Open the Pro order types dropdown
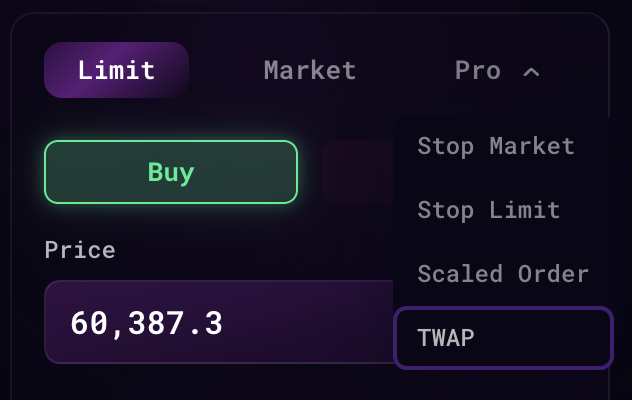The height and width of the screenshot is (400, 632). click(x=496, y=70)
